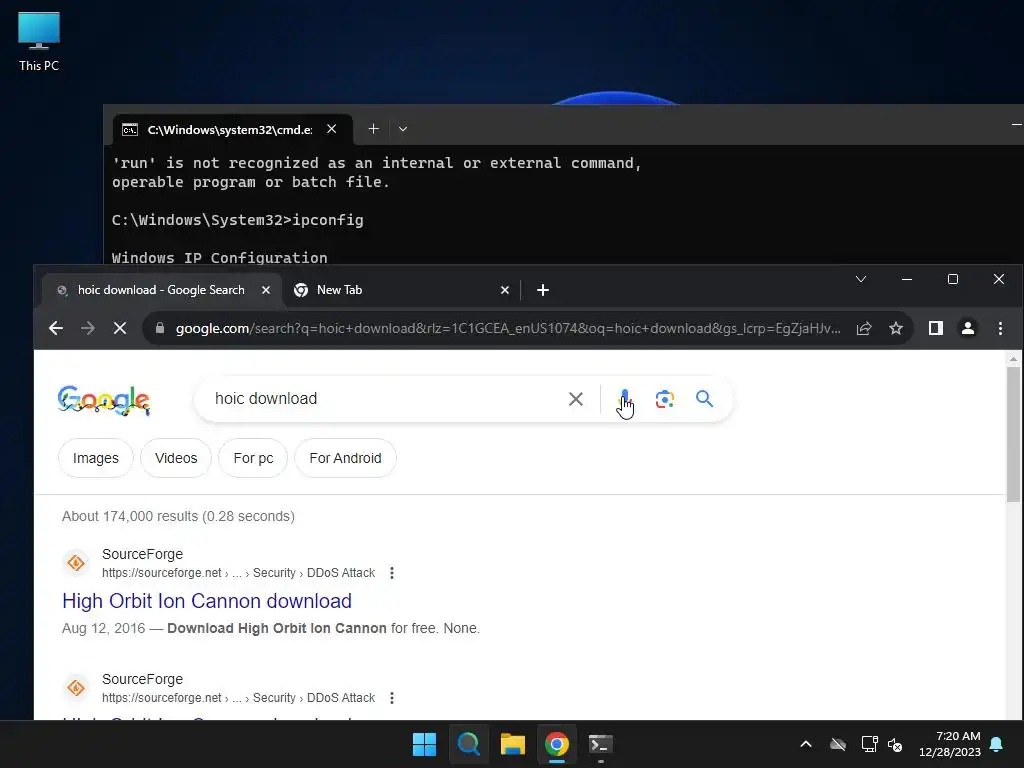Image resolution: width=1024 pixels, height=768 pixels.
Task: Open High Orbit Ion Cannon download link
Action: pyautogui.click(x=207, y=601)
